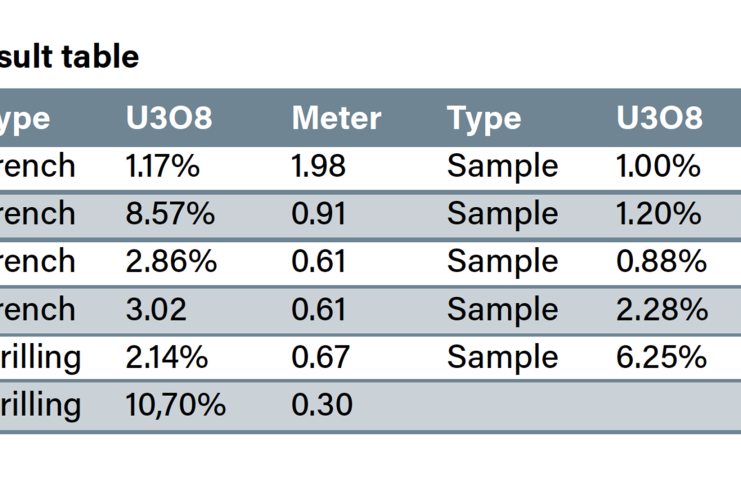The width and height of the screenshot is (741, 486).
Task: Select the 1.20% sample cell
Action: coord(659,214)
